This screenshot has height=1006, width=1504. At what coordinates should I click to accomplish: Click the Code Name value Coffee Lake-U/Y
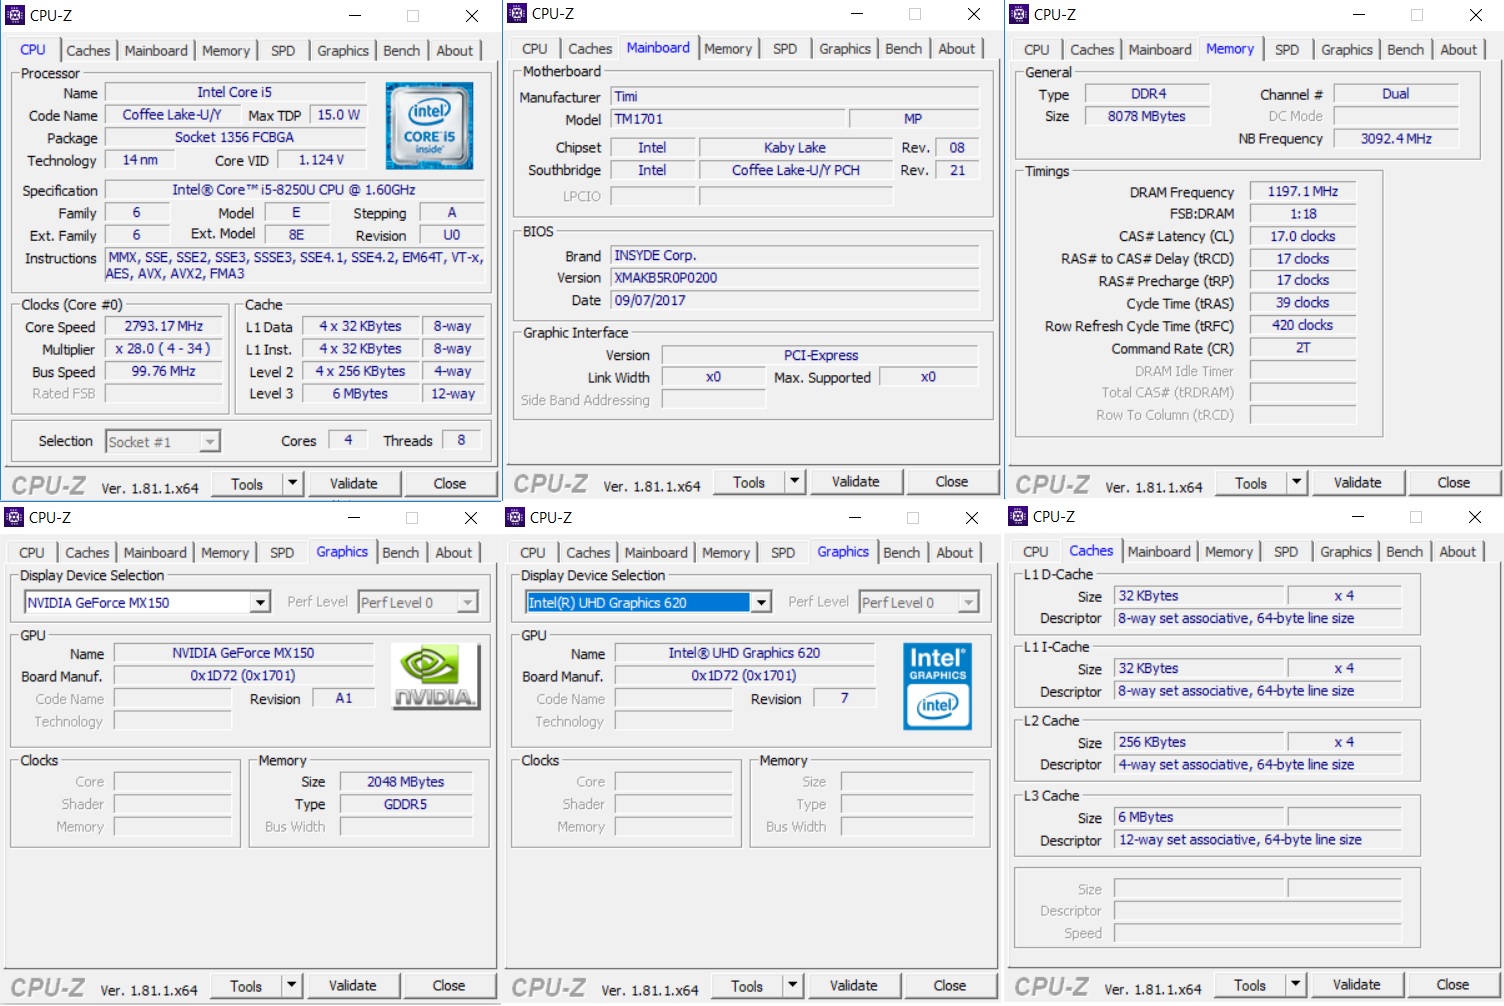172,115
